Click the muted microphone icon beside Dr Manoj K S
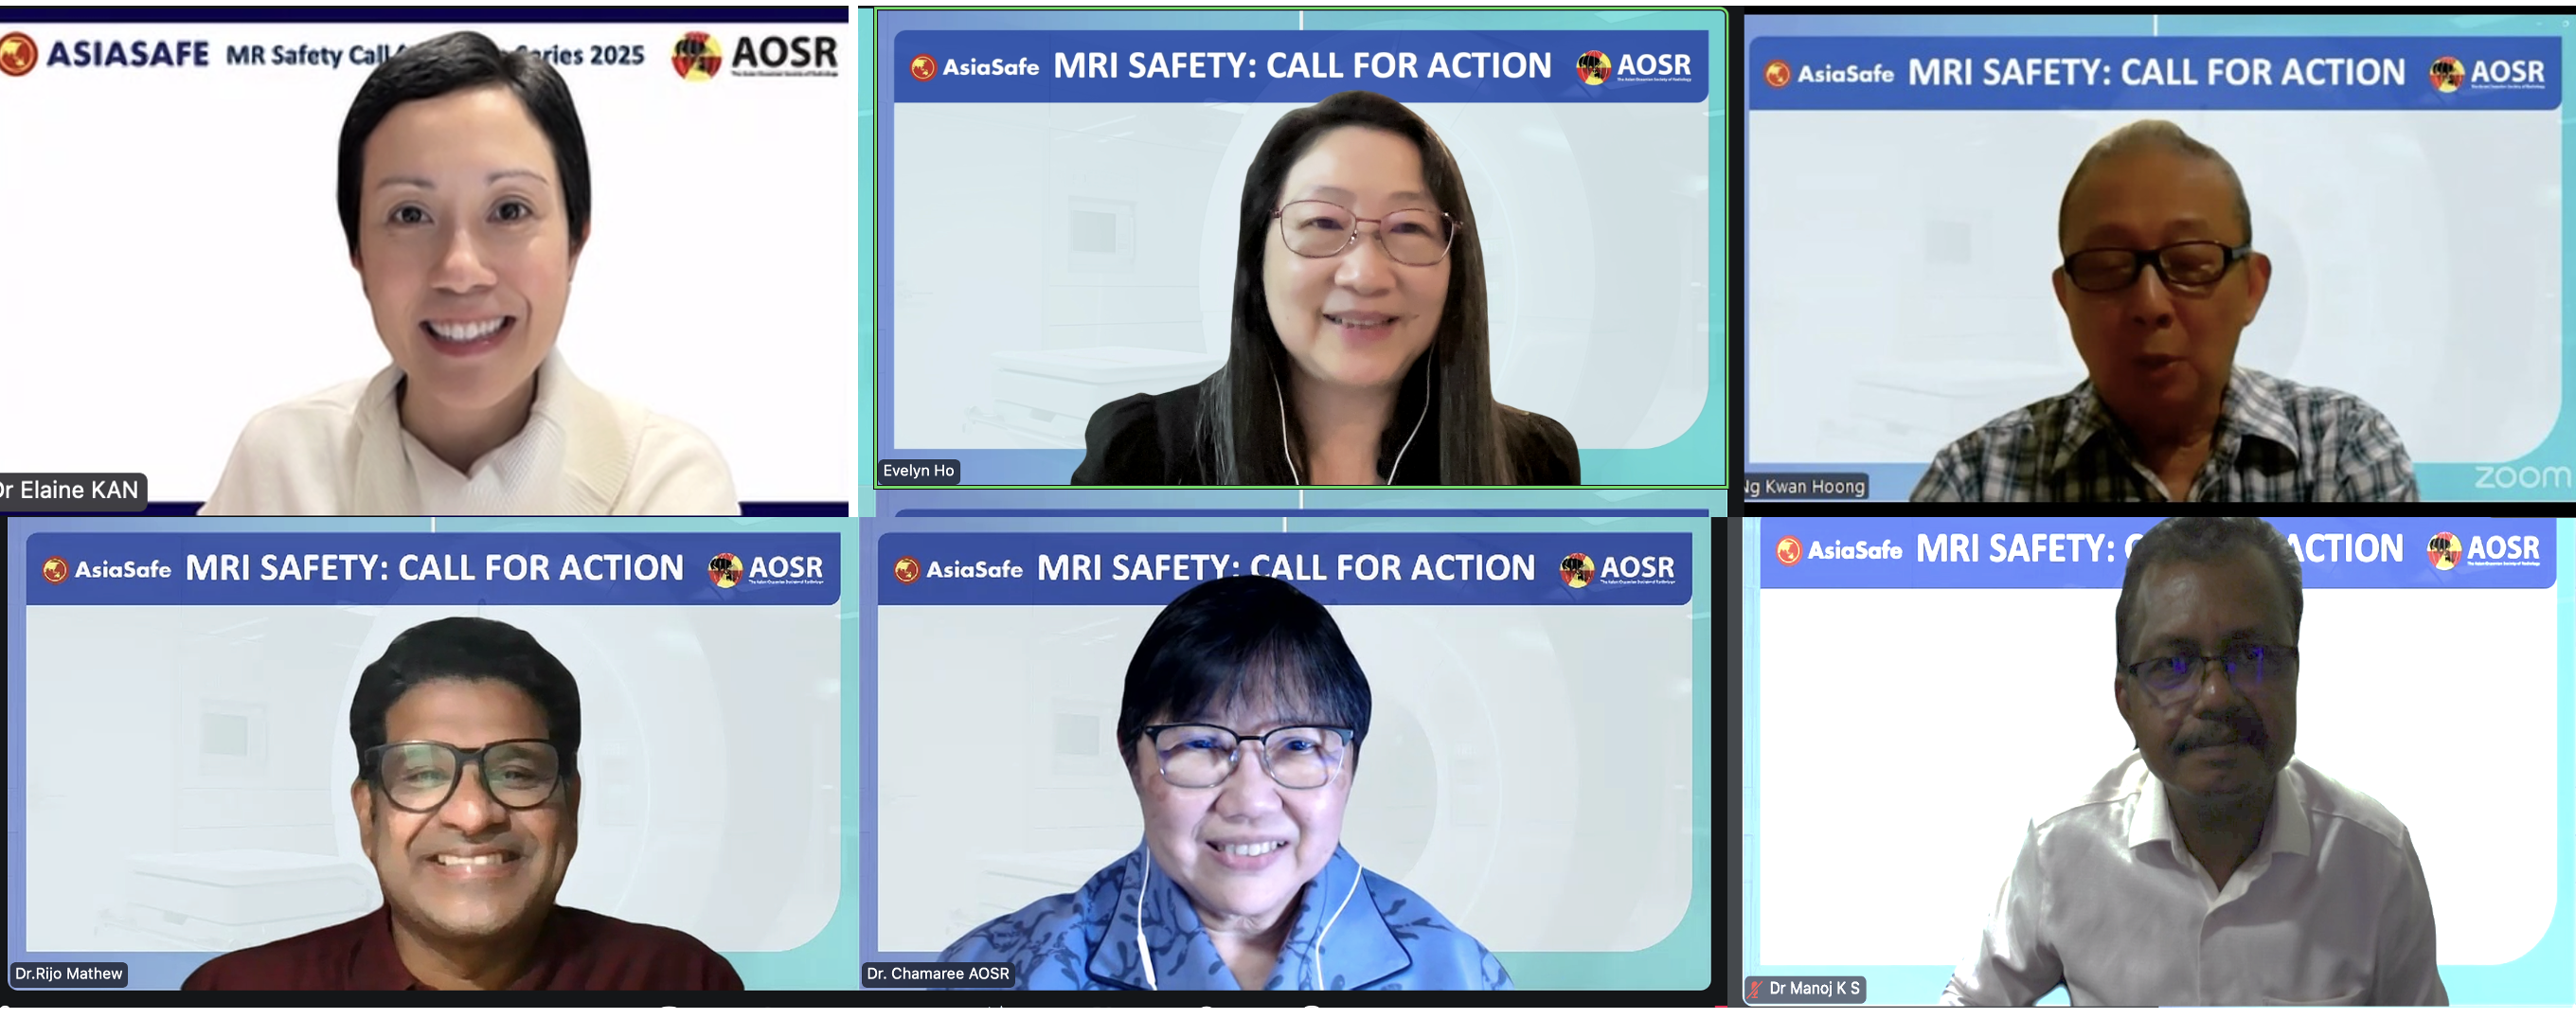 pyautogui.click(x=1755, y=989)
